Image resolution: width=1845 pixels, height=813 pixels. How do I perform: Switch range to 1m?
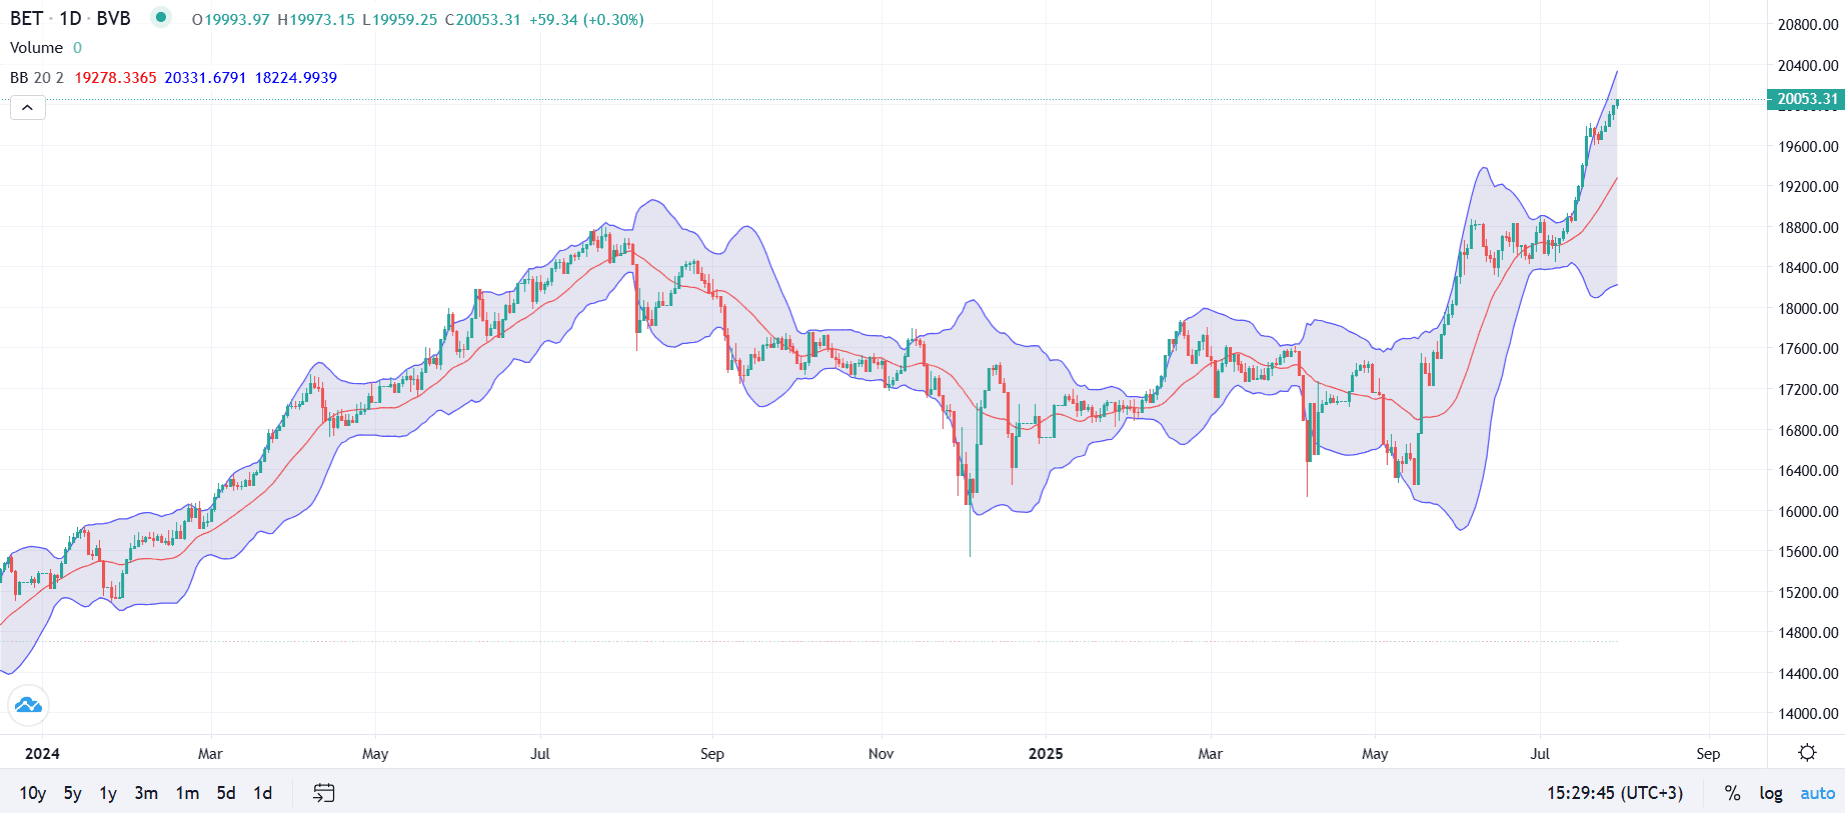(x=187, y=793)
